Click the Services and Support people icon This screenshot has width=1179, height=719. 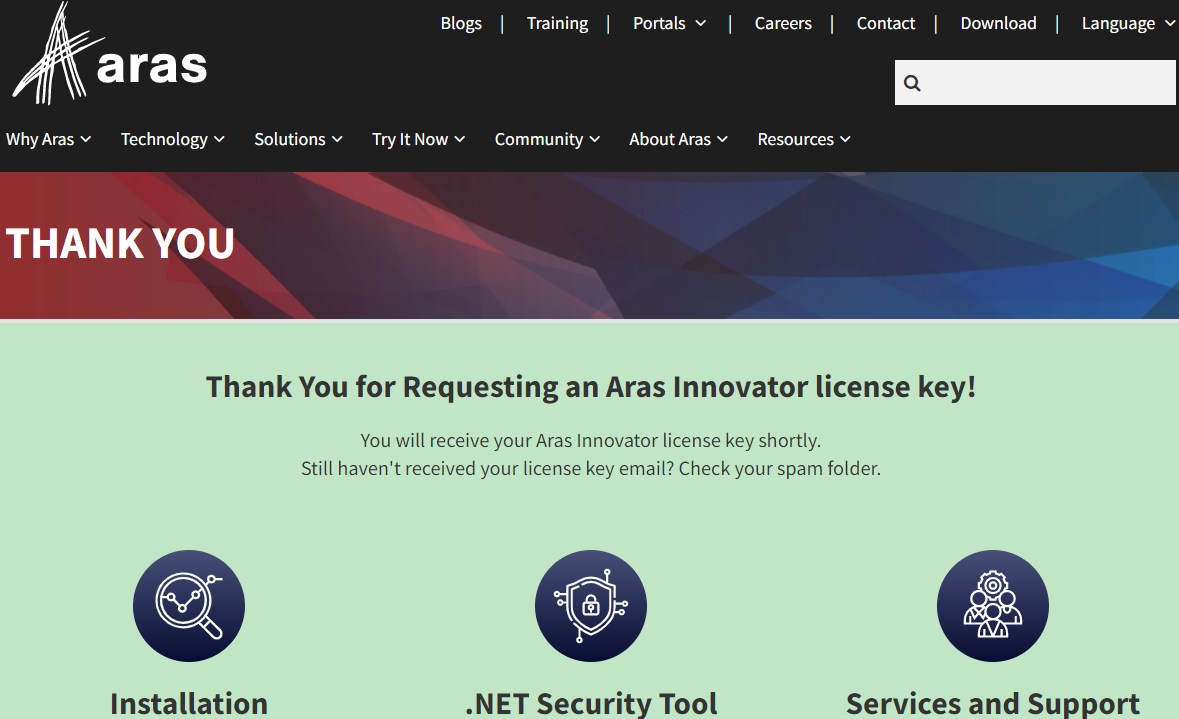tap(992, 605)
